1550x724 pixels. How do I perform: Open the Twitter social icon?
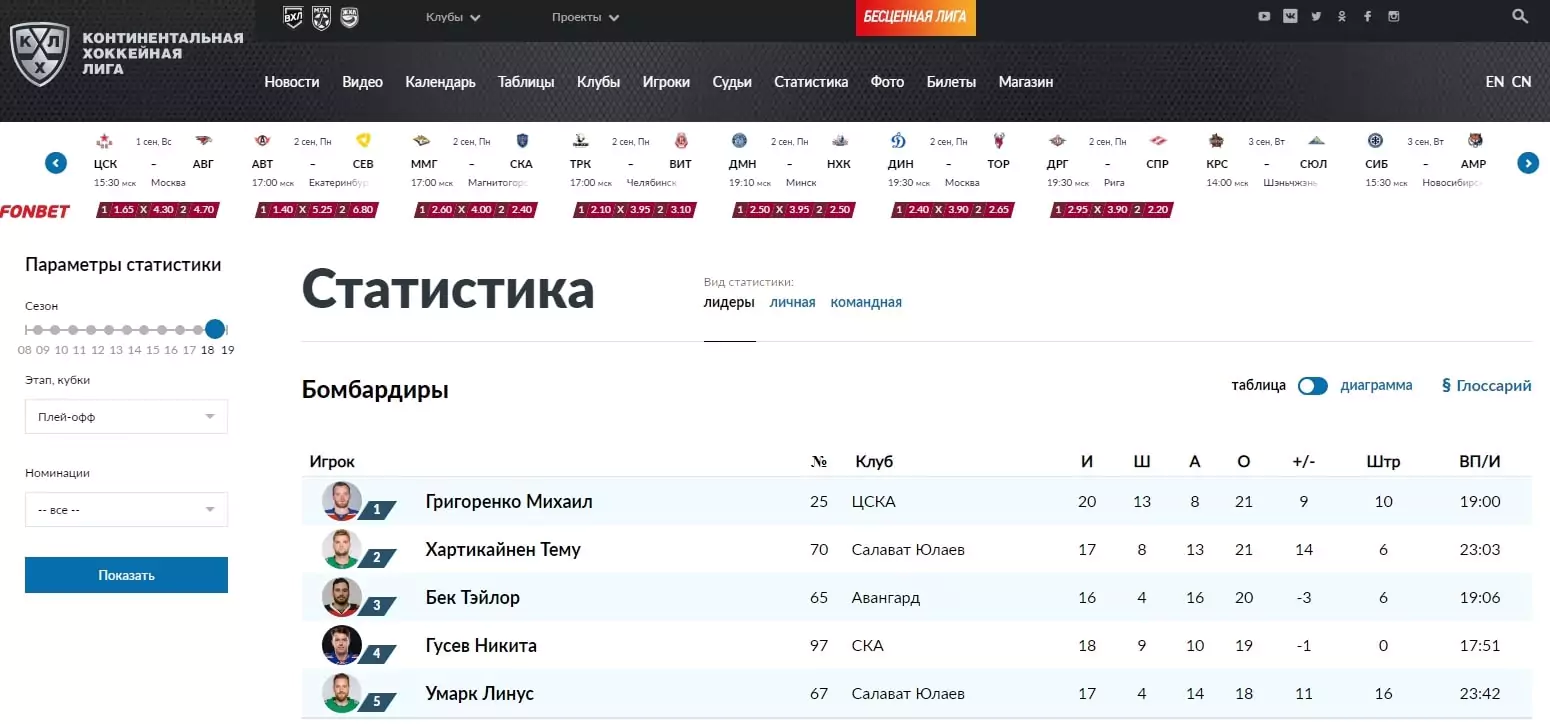click(x=1316, y=16)
